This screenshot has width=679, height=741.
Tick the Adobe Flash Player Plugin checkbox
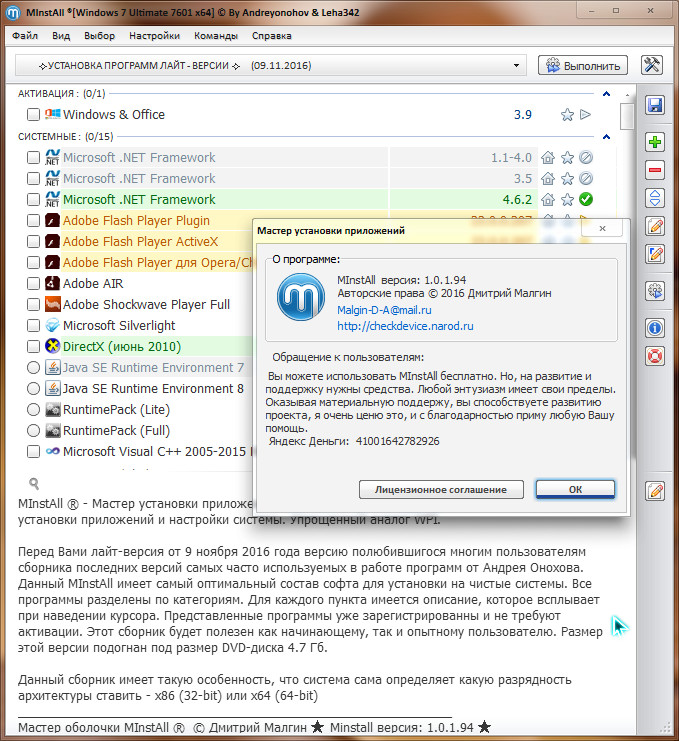(x=33, y=220)
